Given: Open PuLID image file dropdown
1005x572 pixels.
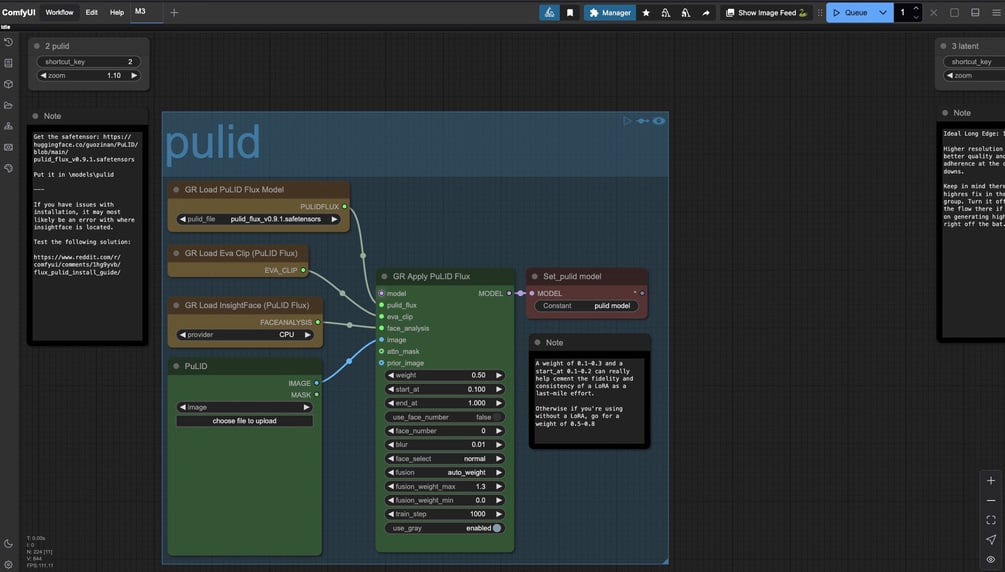Looking at the screenshot, I should click(x=245, y=407).
